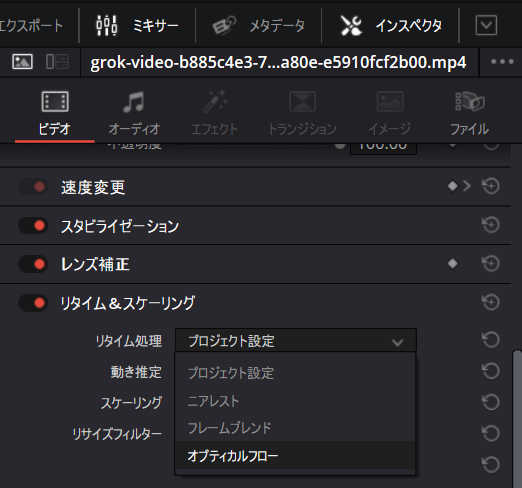Click the inspector vertical scrollbar

tap(517, 418)
